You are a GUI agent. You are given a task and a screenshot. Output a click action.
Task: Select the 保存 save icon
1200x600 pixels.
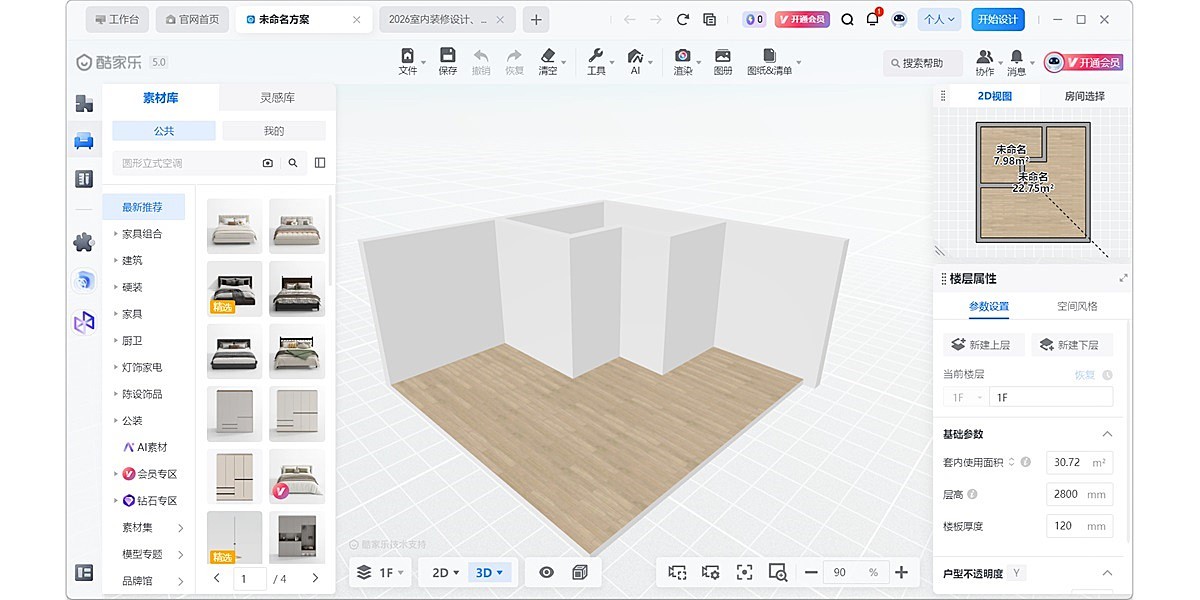coord(447,58)
